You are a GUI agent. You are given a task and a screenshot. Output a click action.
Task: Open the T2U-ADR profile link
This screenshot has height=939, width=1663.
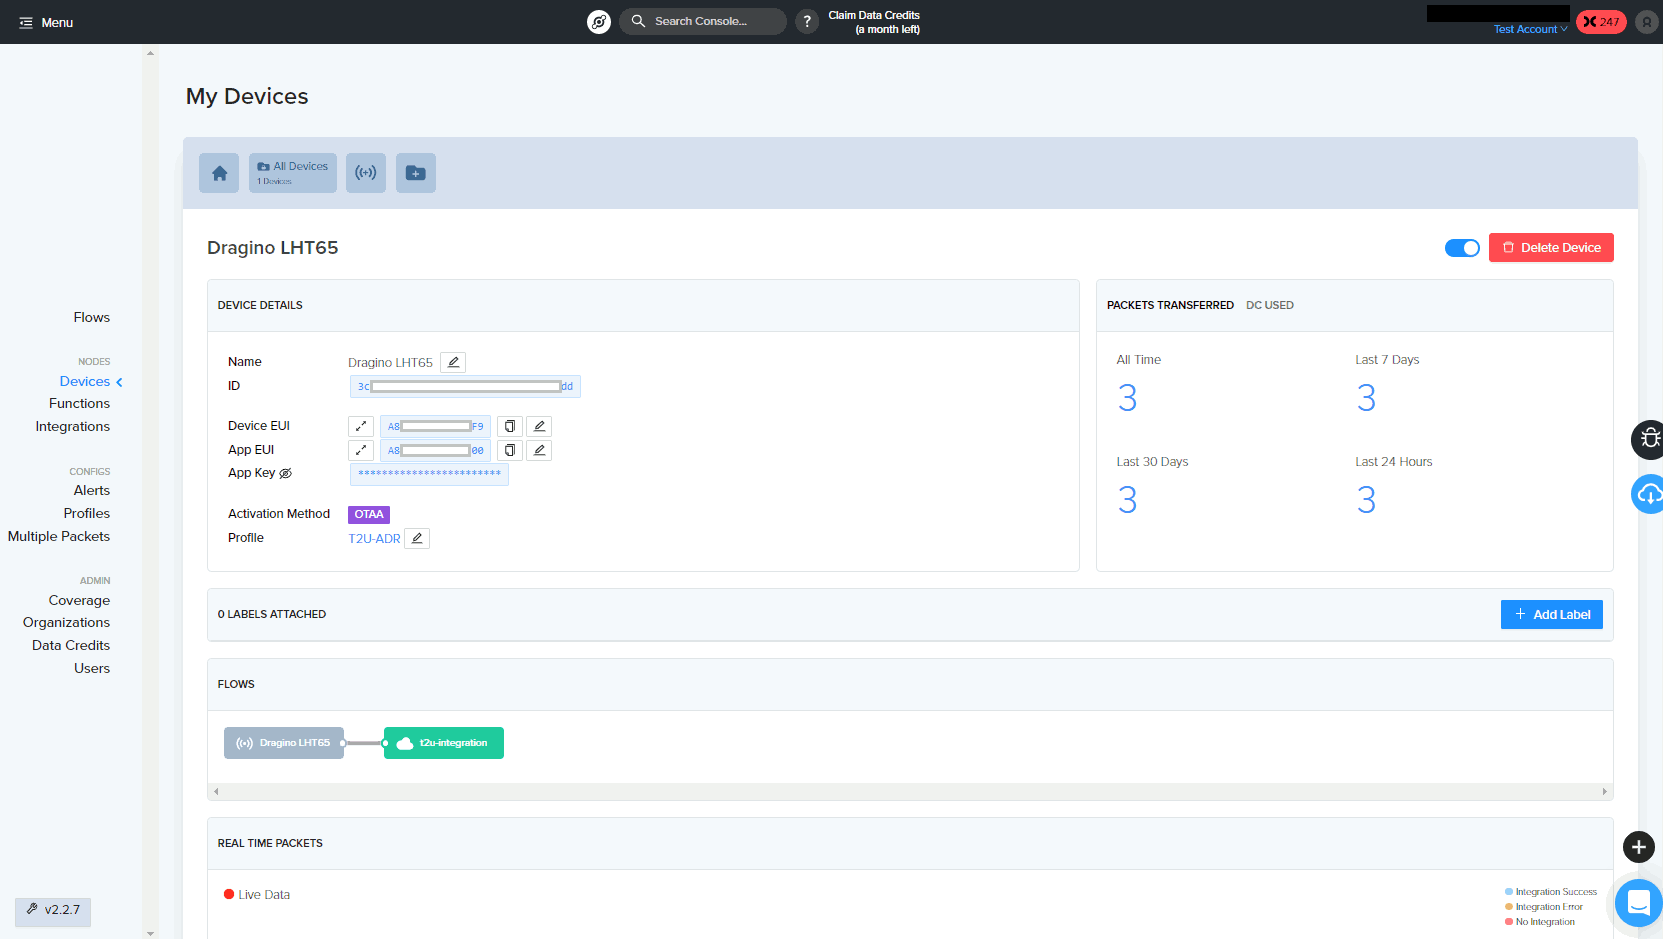click(374, 538)
